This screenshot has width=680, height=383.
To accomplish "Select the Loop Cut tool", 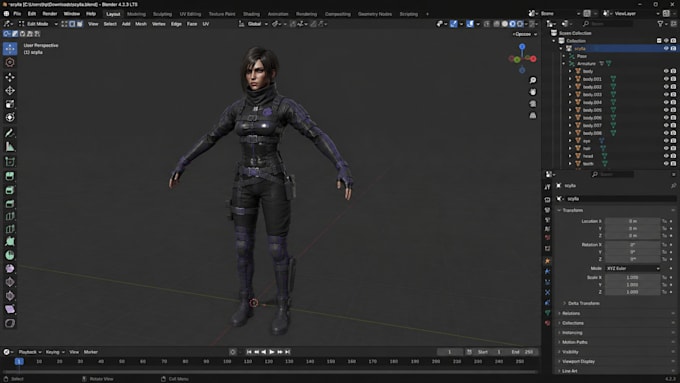I will 10,216.
